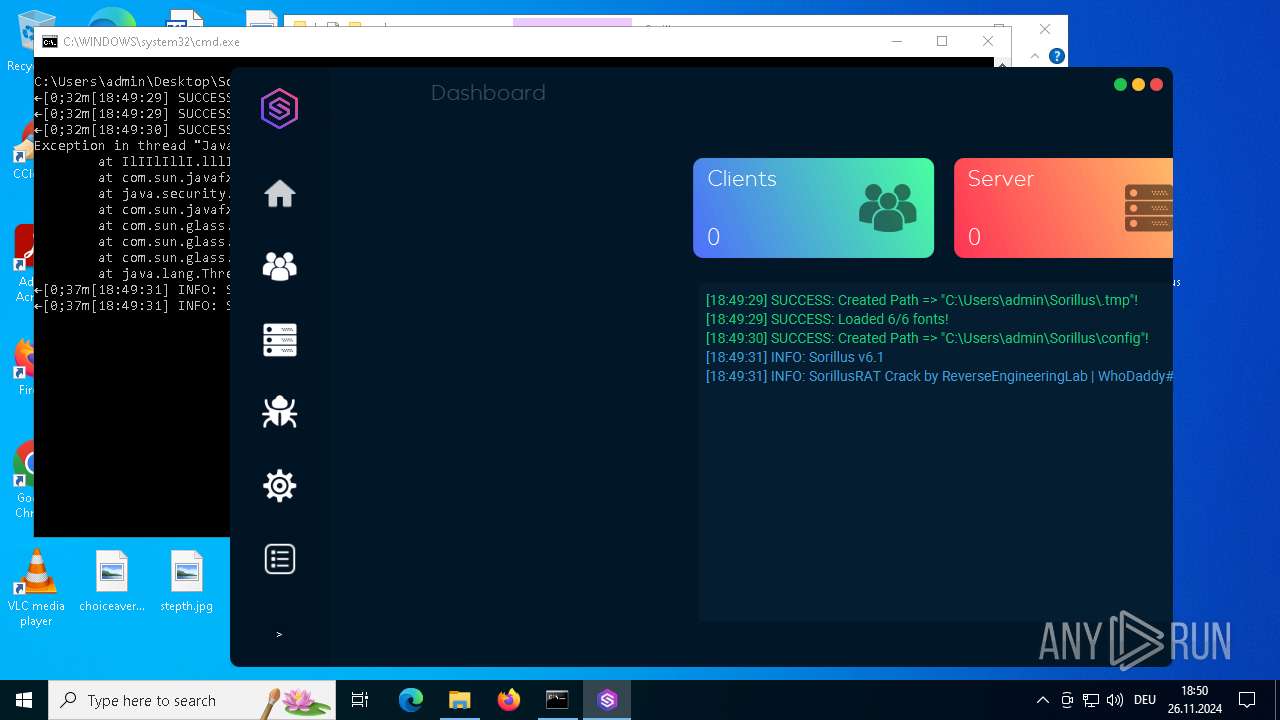Image resolution: width=1280 pixels, height=720 pixels.
Task: Click the Sorillus logo in sidebar
Action: click(x=280, y=108)
